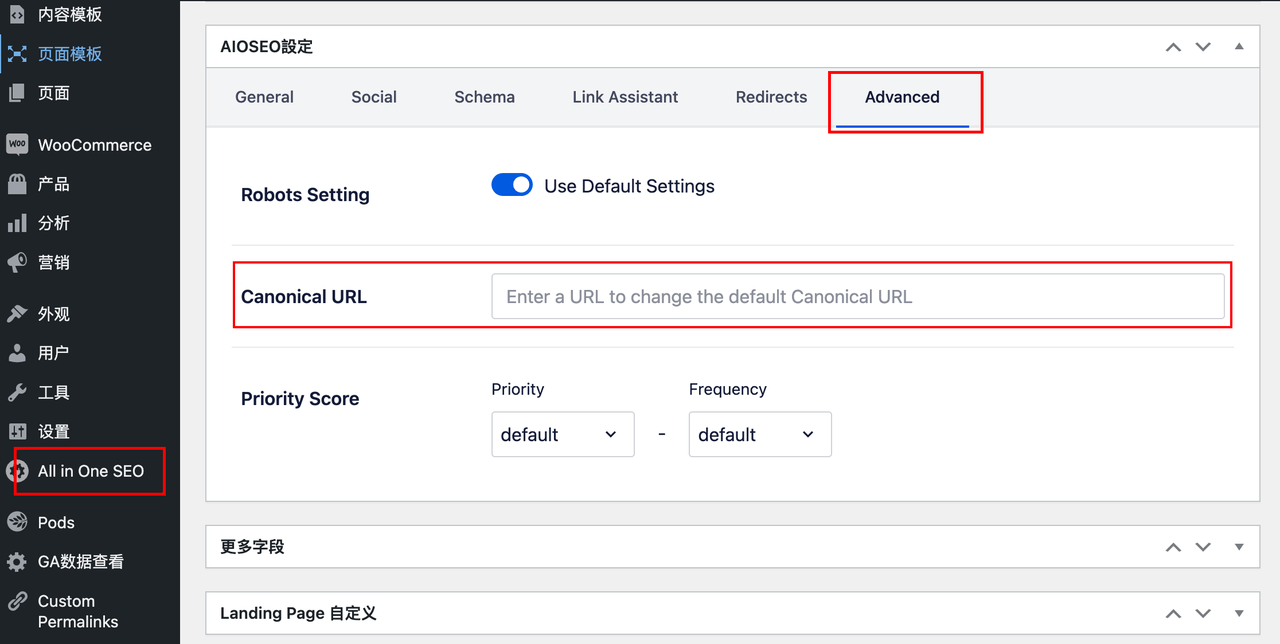The image size is (1280, 644).
Task: Open 营销 menu label
Action: [54, 262]
